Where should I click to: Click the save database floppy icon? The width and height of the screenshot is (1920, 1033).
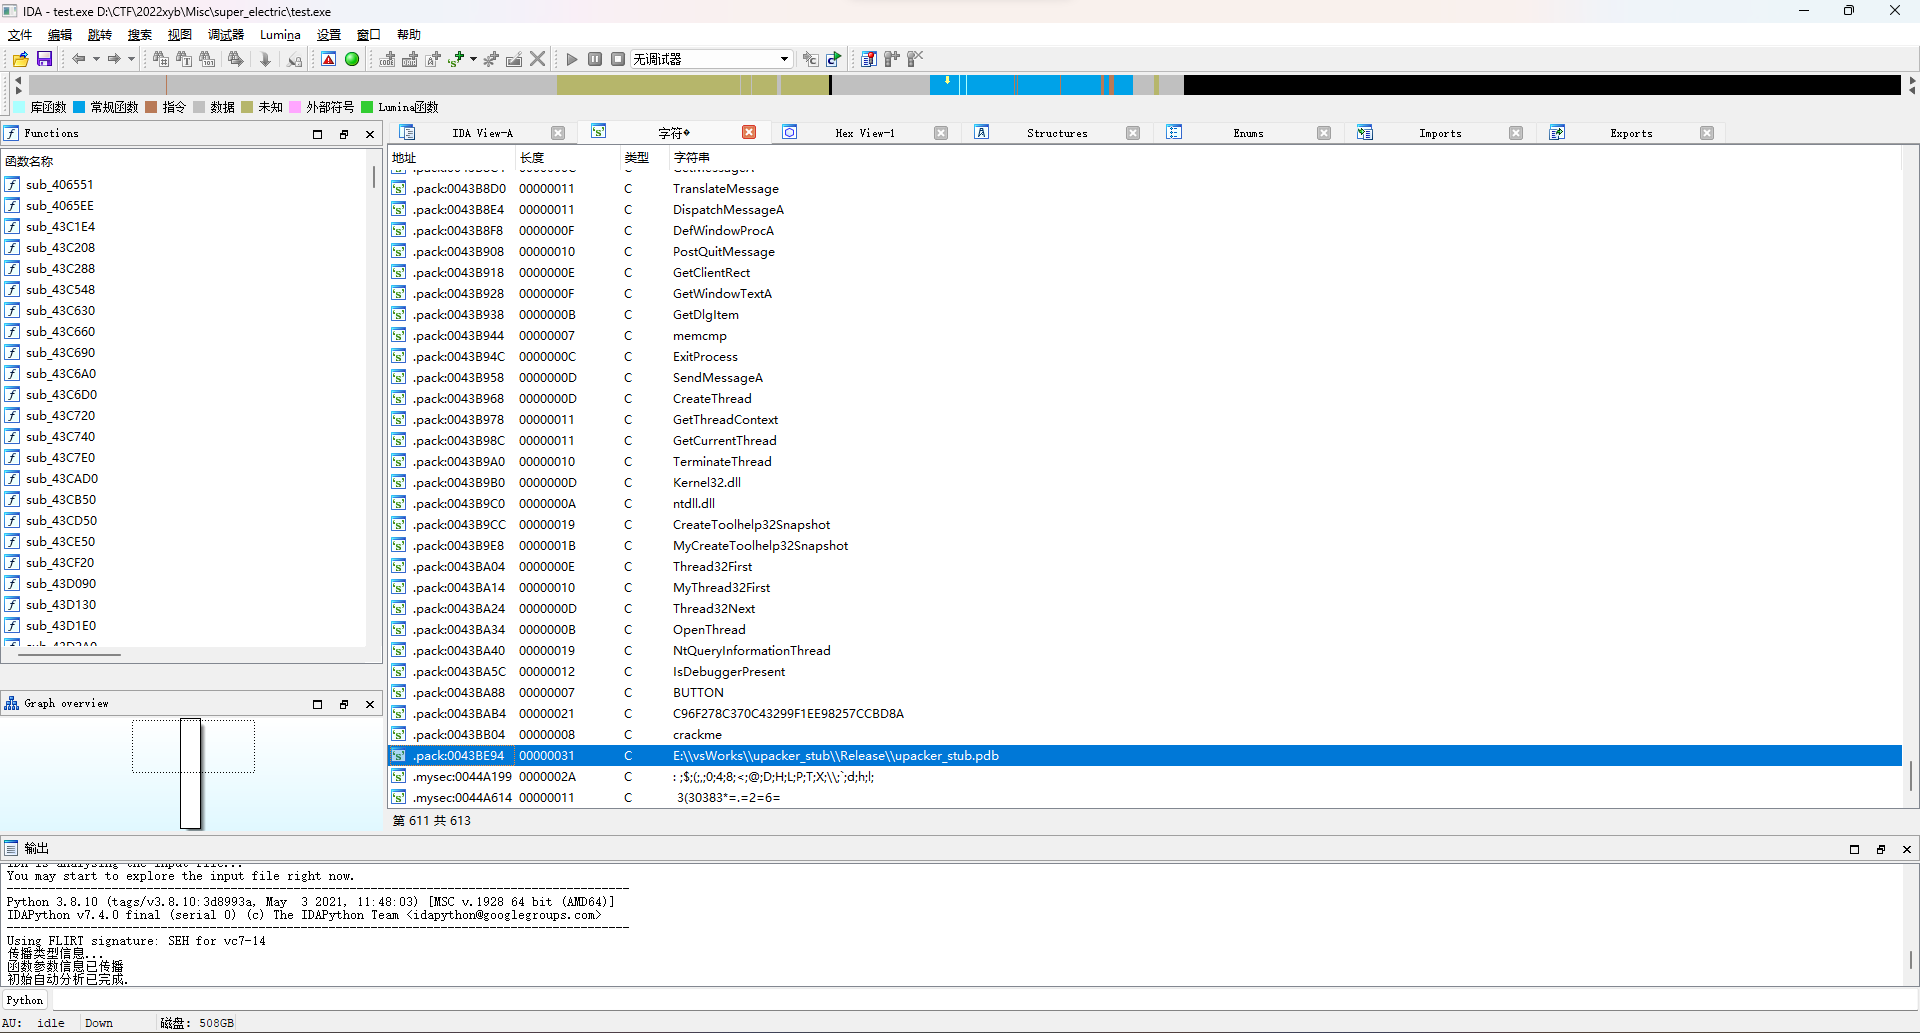44,59
